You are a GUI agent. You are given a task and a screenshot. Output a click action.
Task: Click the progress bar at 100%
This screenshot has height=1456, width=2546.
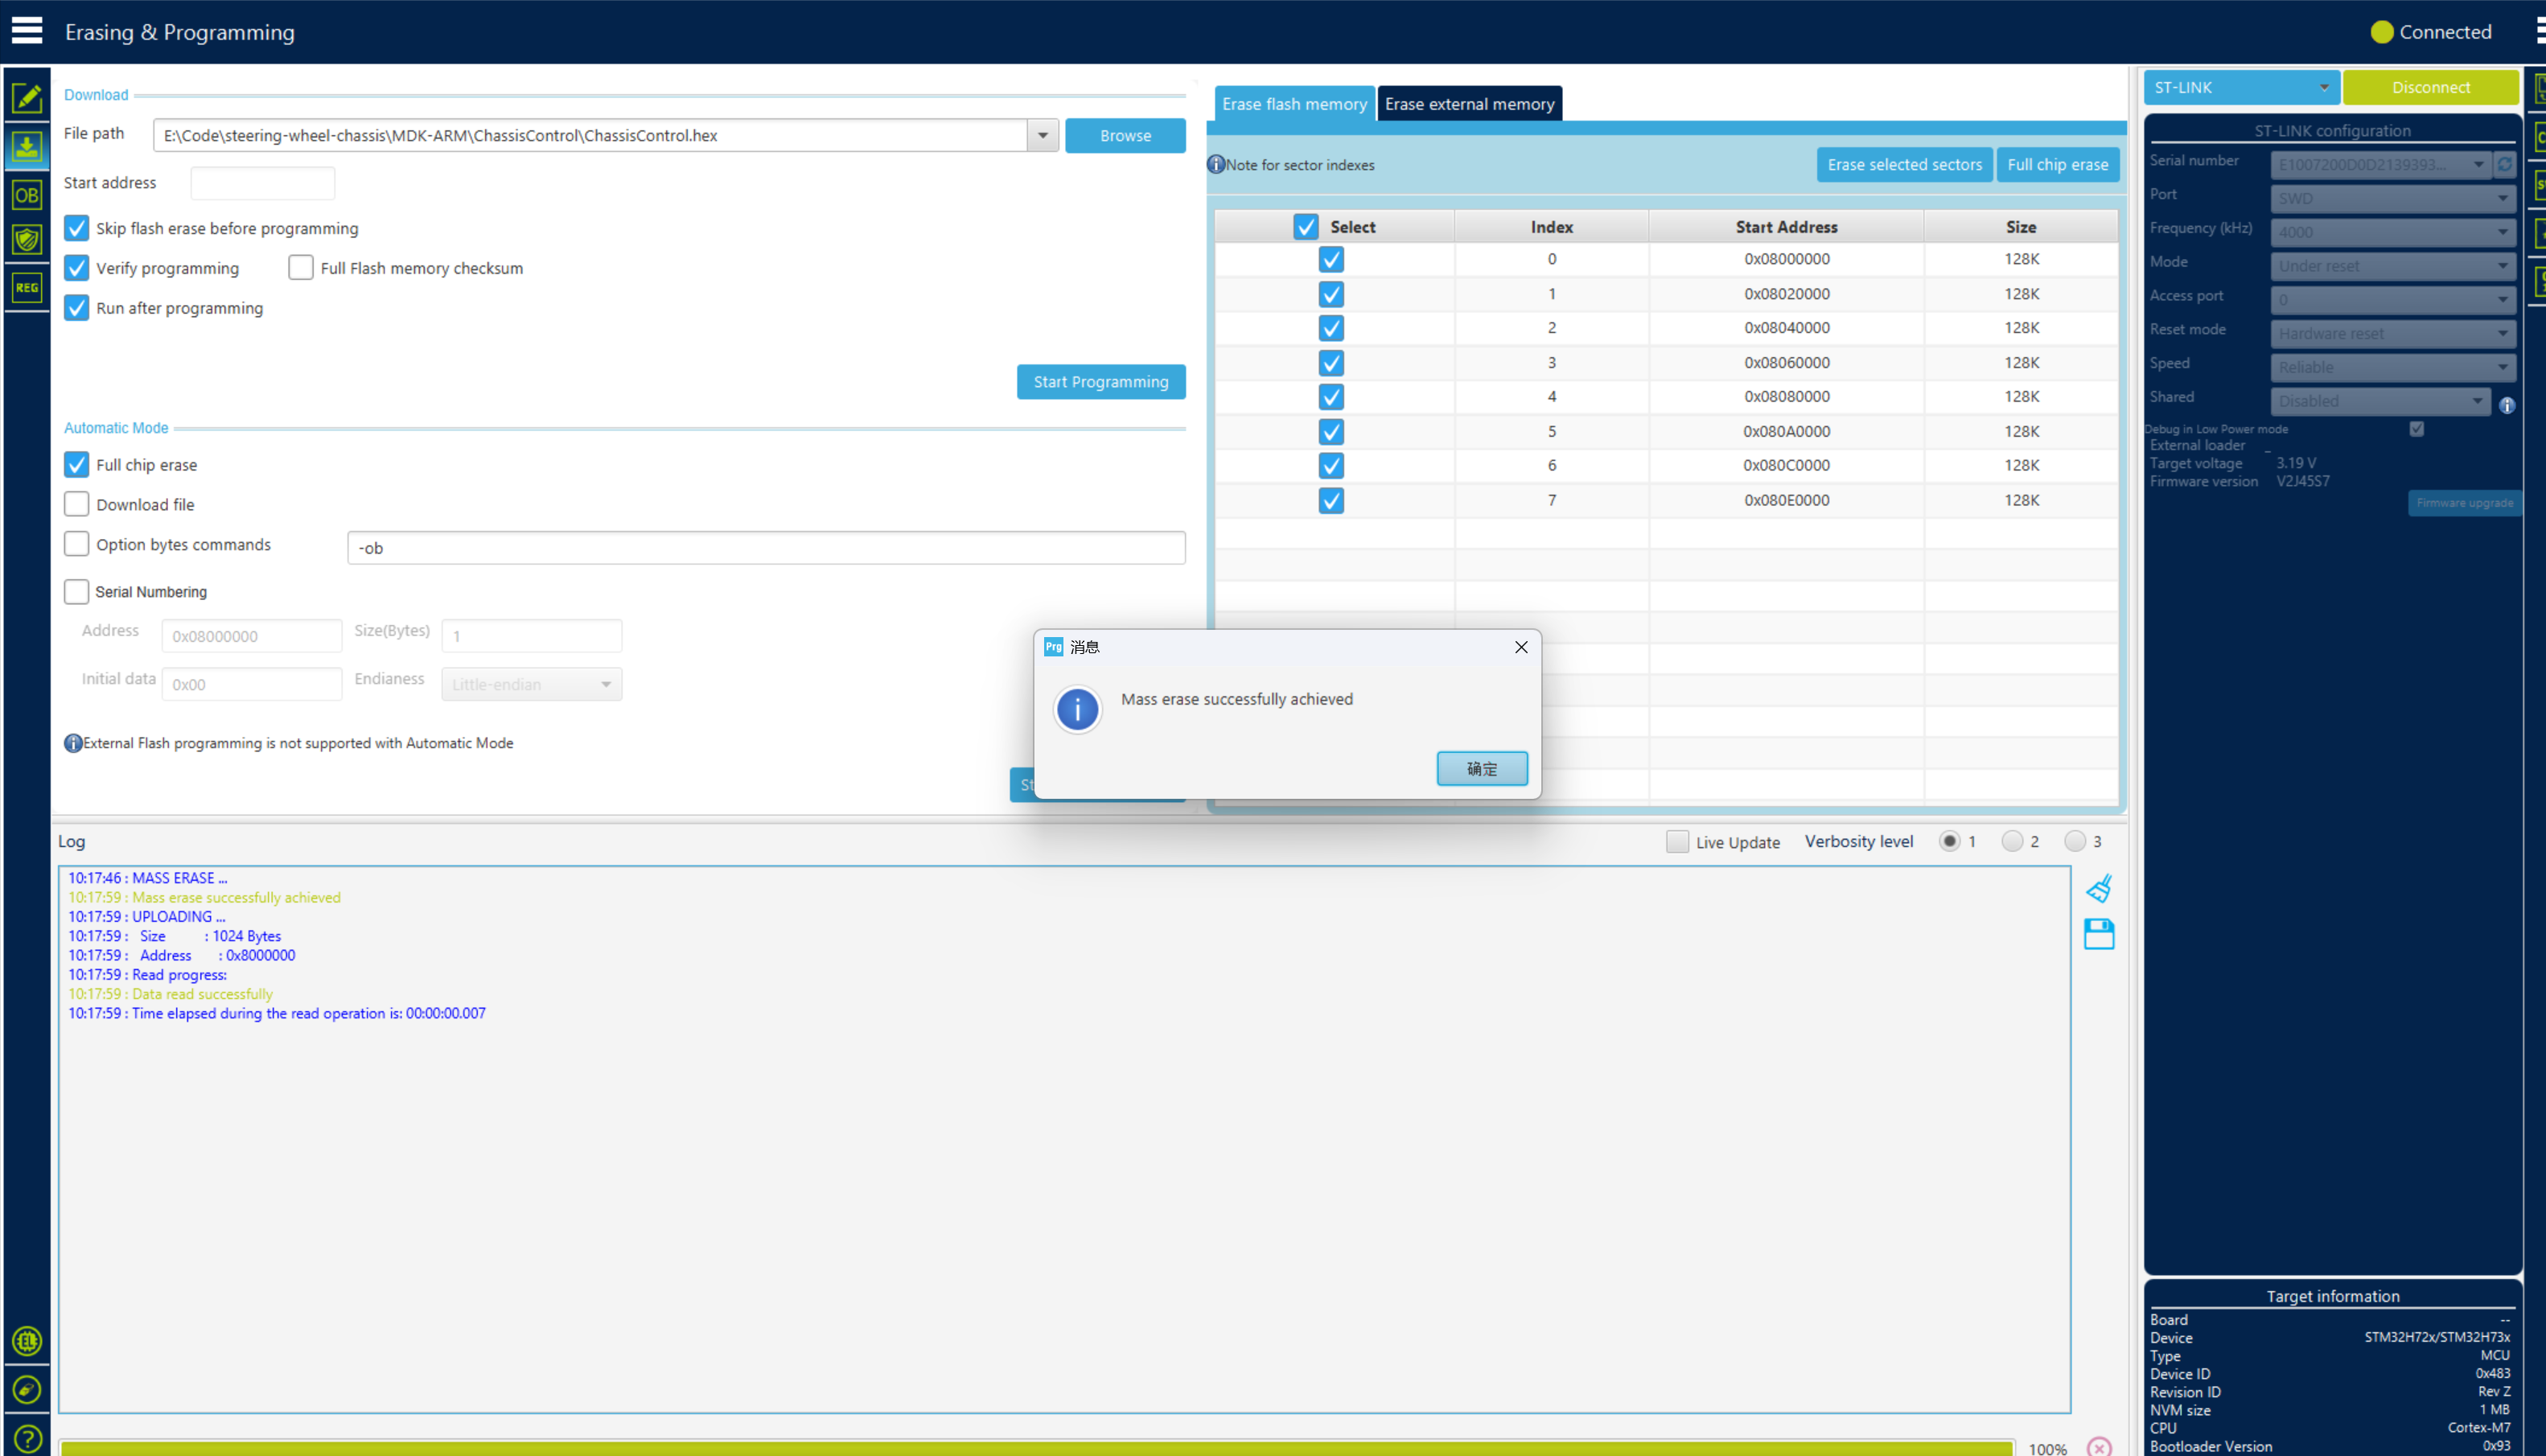tap(1036, 1448)
